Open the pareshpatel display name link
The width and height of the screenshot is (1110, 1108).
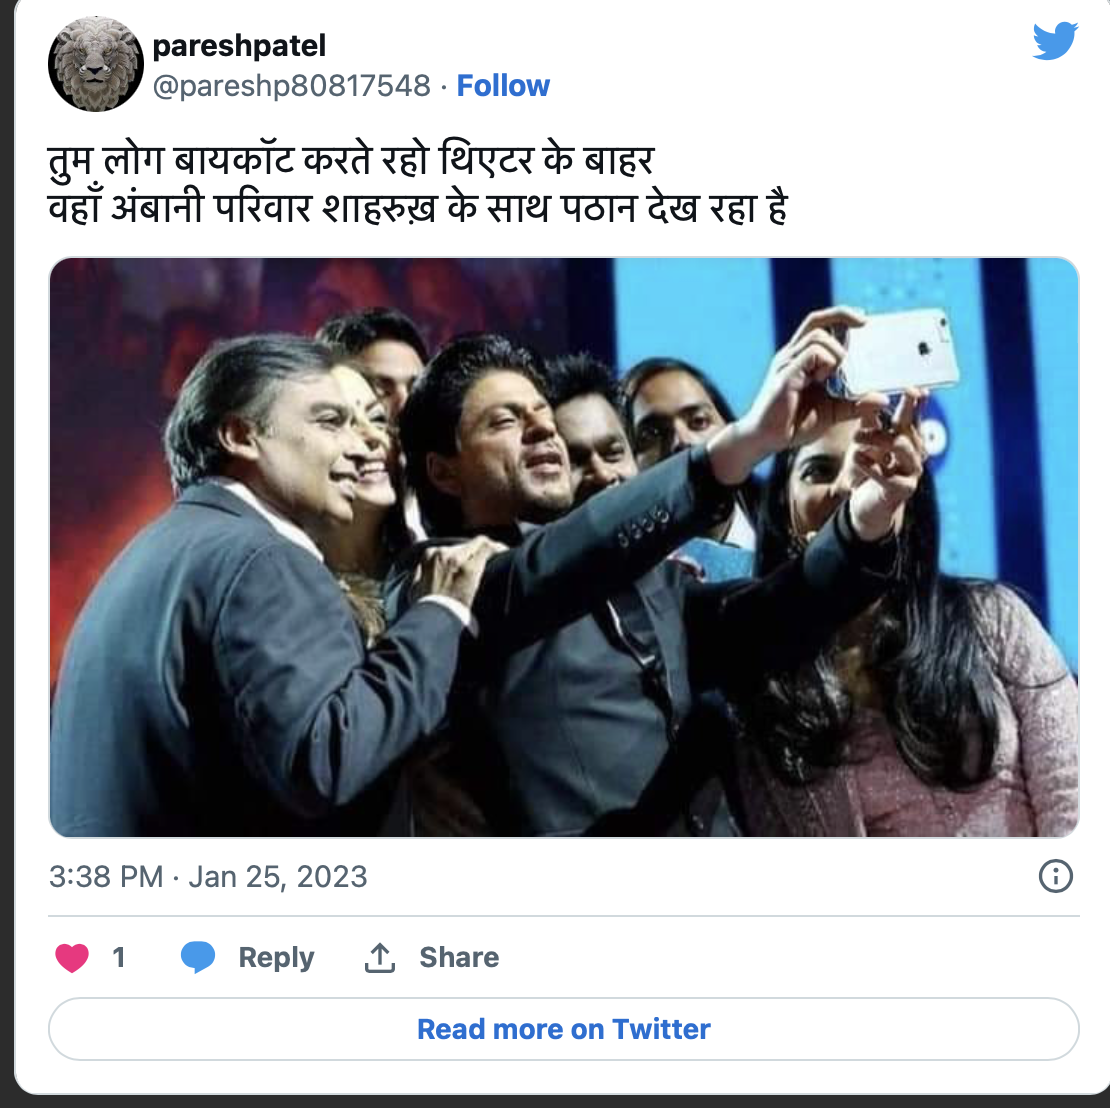pyautogui.click(x=239, y=45)
